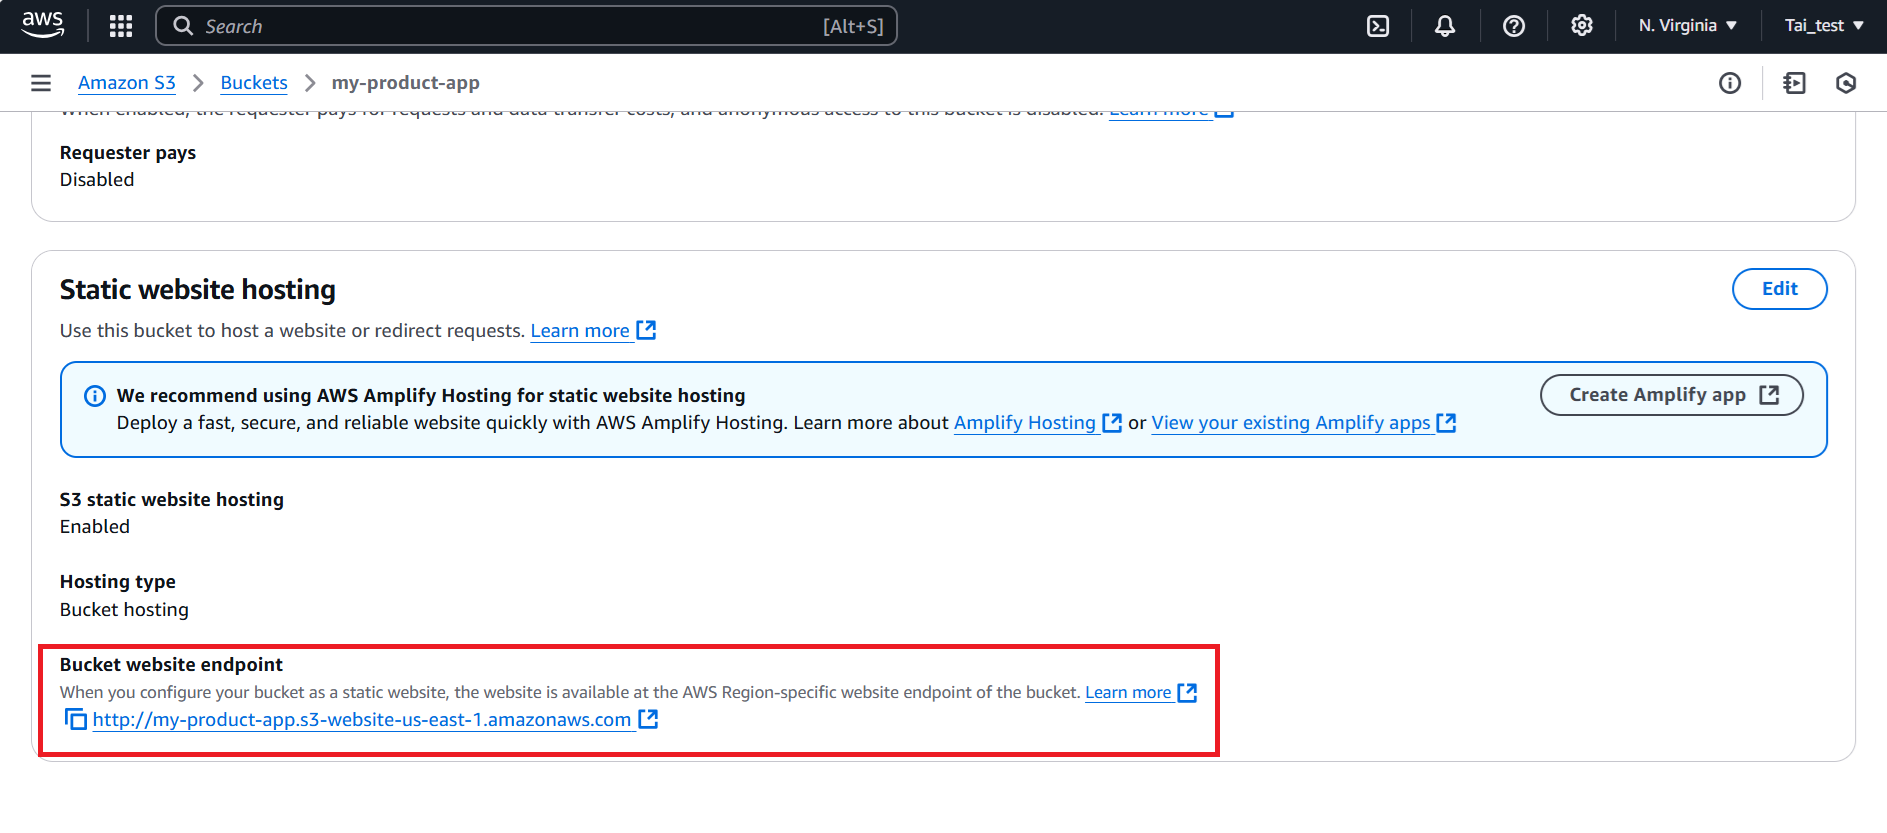Viewport: 1887px width, 833px height.
Task: Open the notifications bell
Action: pos(1445,26)
